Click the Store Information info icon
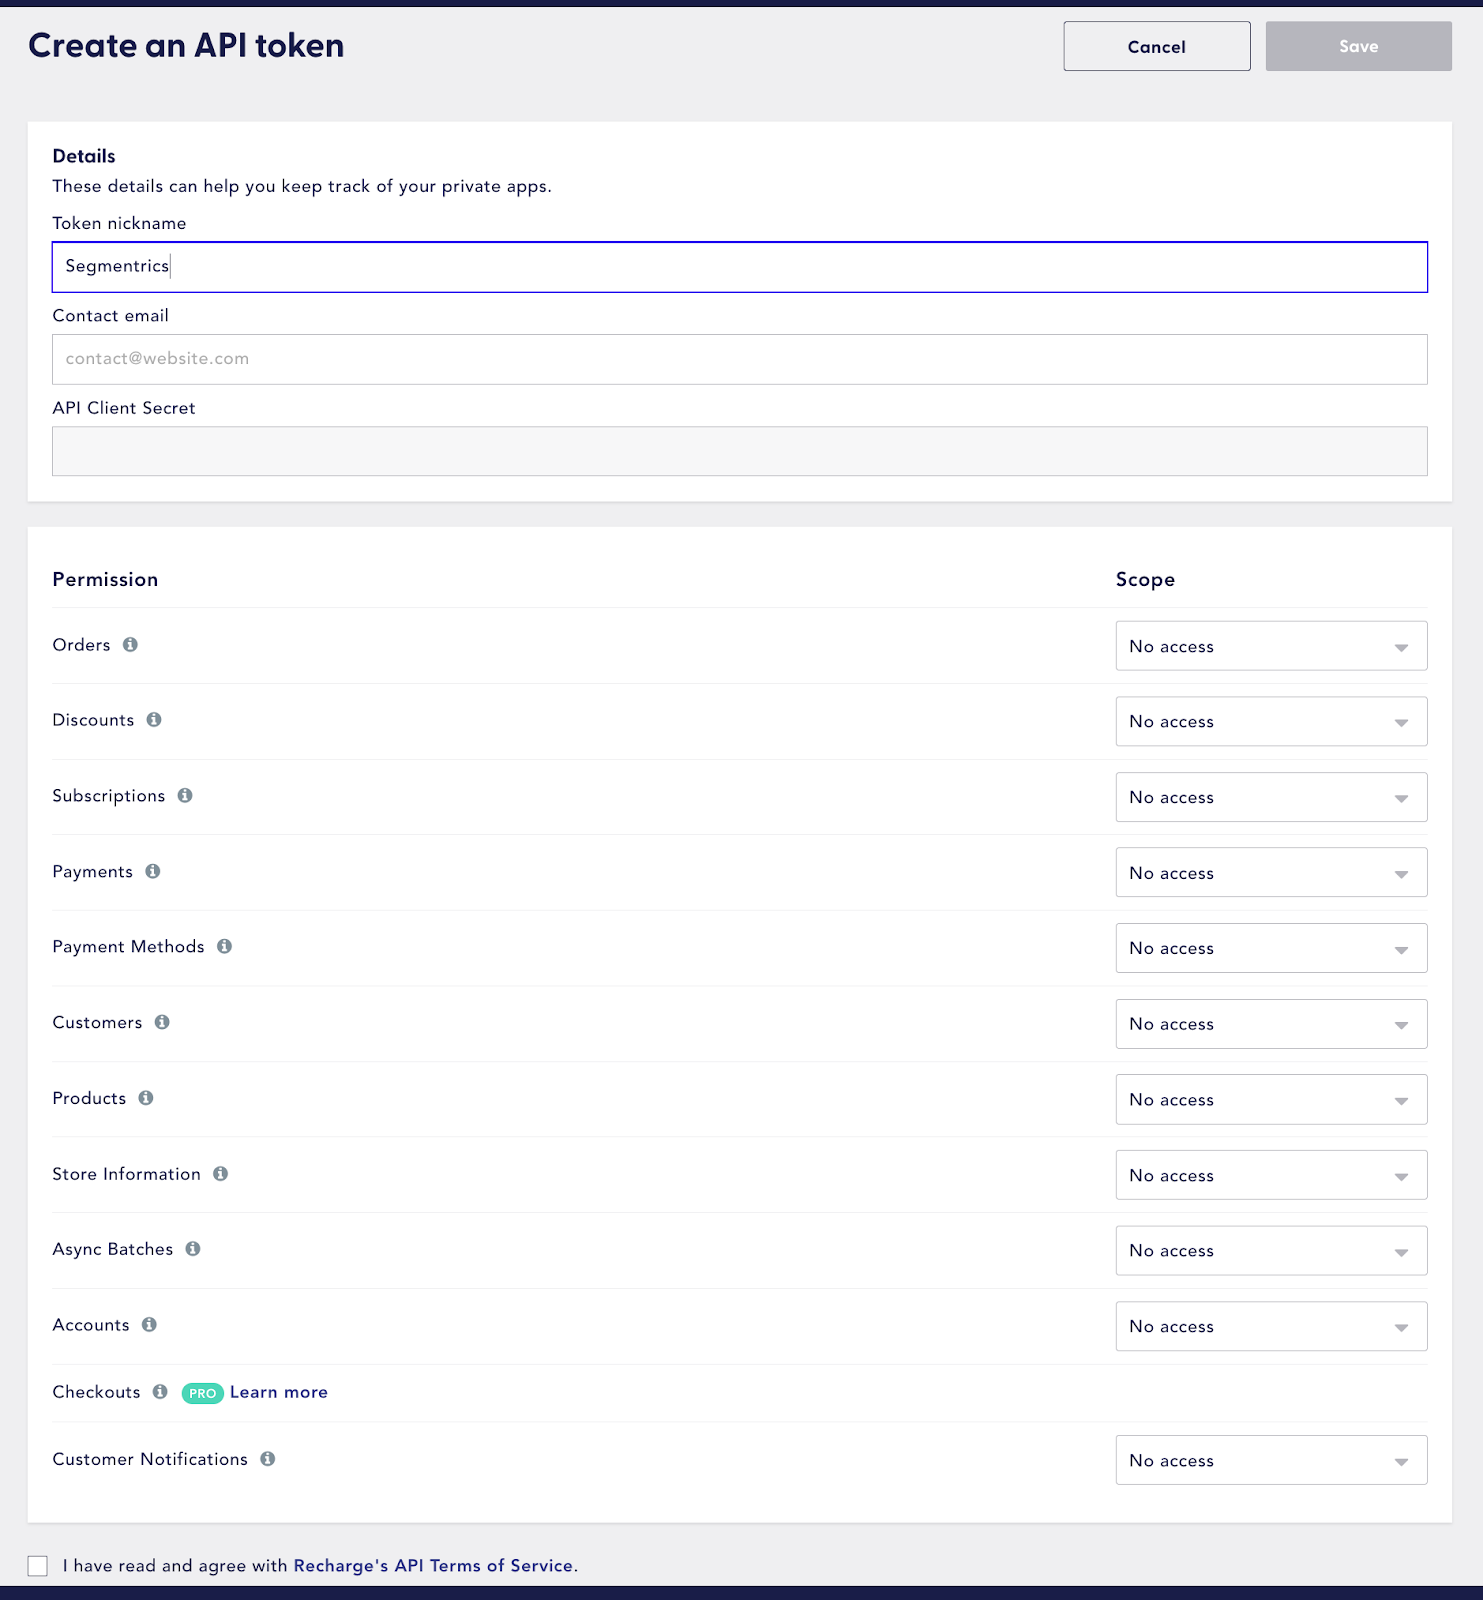 [221, 1174]
